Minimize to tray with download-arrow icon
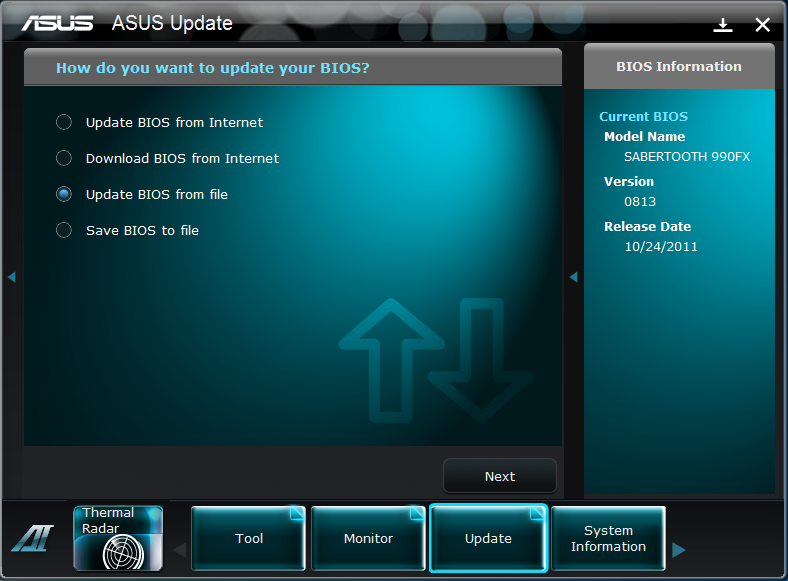Screen dimensions: 788x581 coord(723,24)
